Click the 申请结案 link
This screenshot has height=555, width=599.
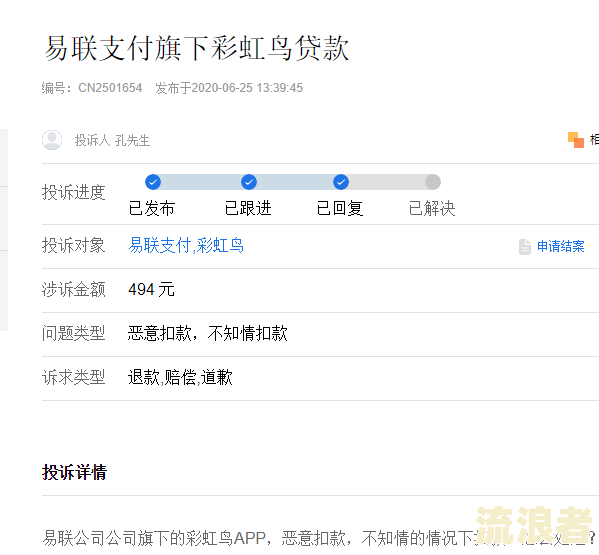point(560,246)
